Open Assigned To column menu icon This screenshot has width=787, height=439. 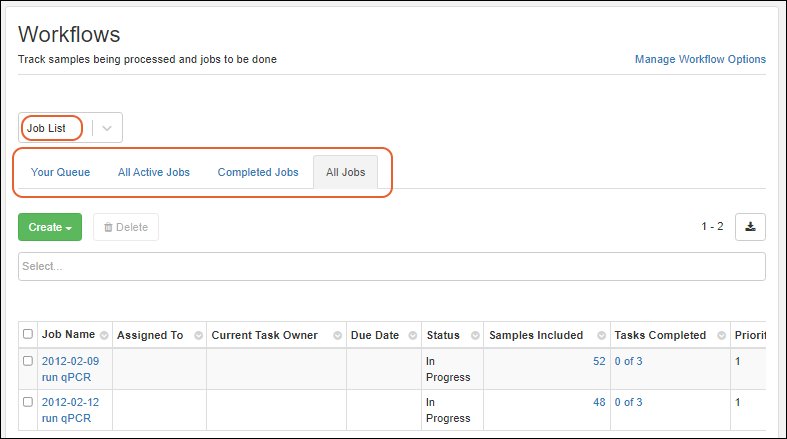198,335
